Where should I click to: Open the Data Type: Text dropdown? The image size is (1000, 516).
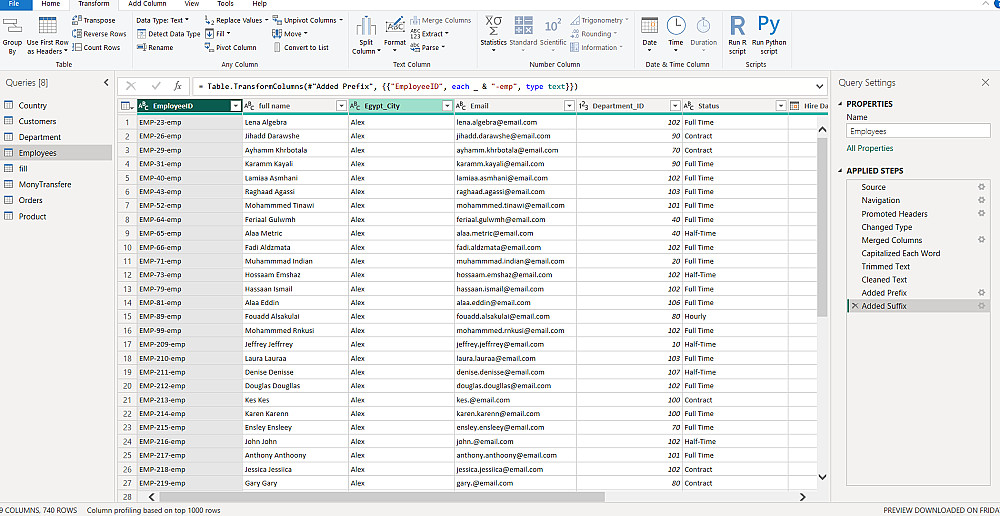coord(162,20)
